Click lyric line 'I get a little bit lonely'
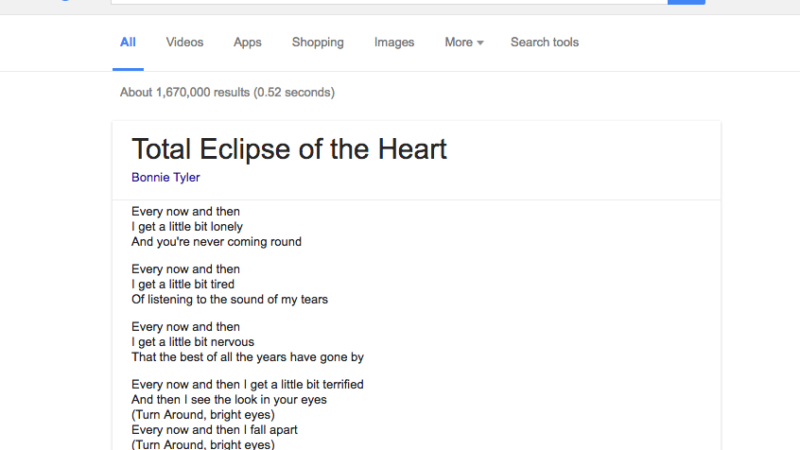Image resolution: width=800 pixels, height=450 pixels. tap(187, 227)
